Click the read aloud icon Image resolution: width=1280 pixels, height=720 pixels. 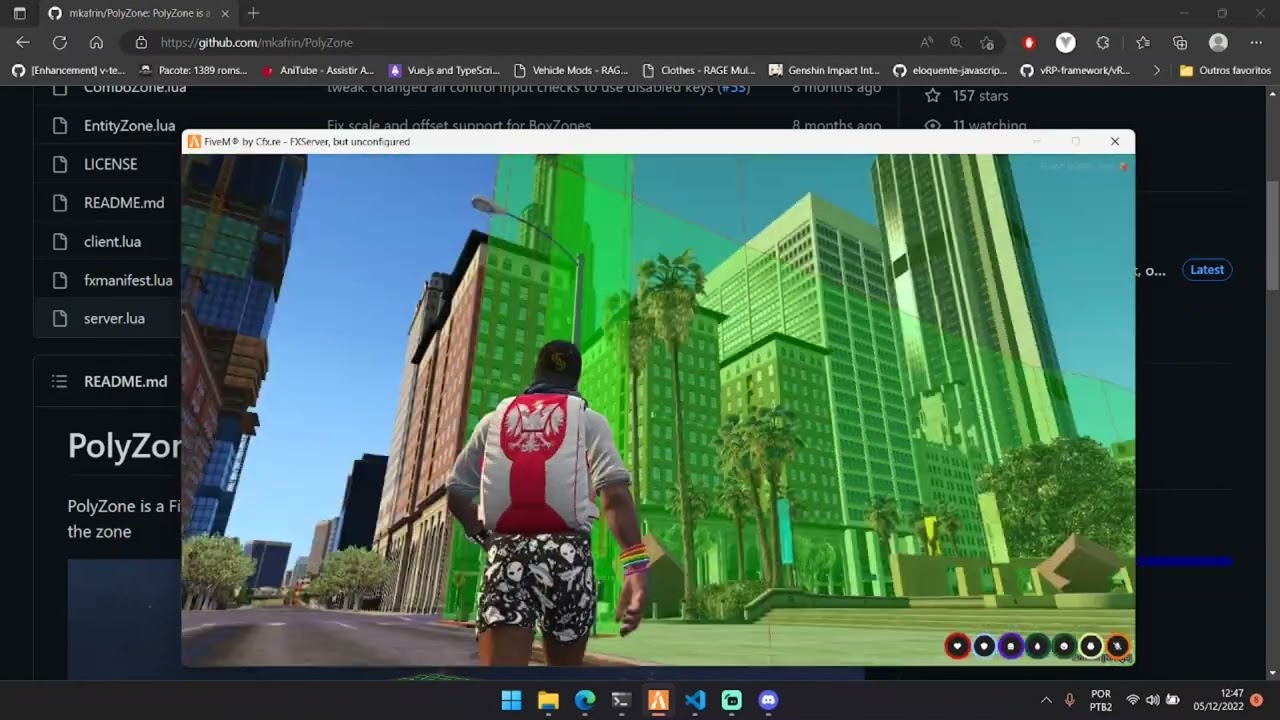pyautogui.click(x=927, y=42)
